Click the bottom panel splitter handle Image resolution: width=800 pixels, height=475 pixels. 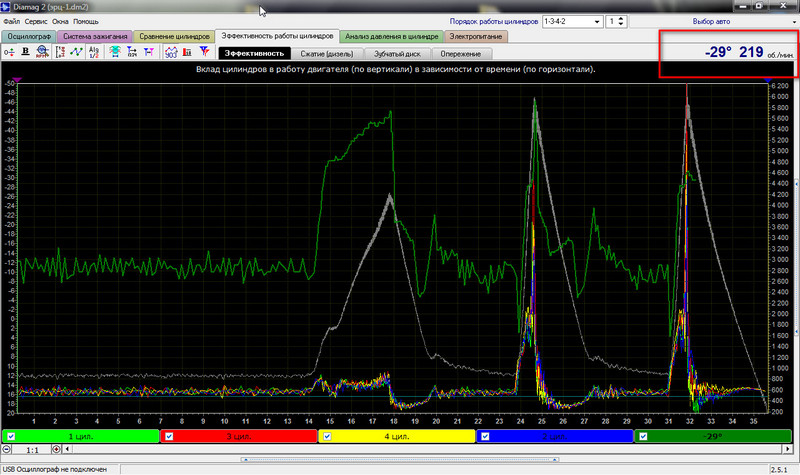pos(399,459)
